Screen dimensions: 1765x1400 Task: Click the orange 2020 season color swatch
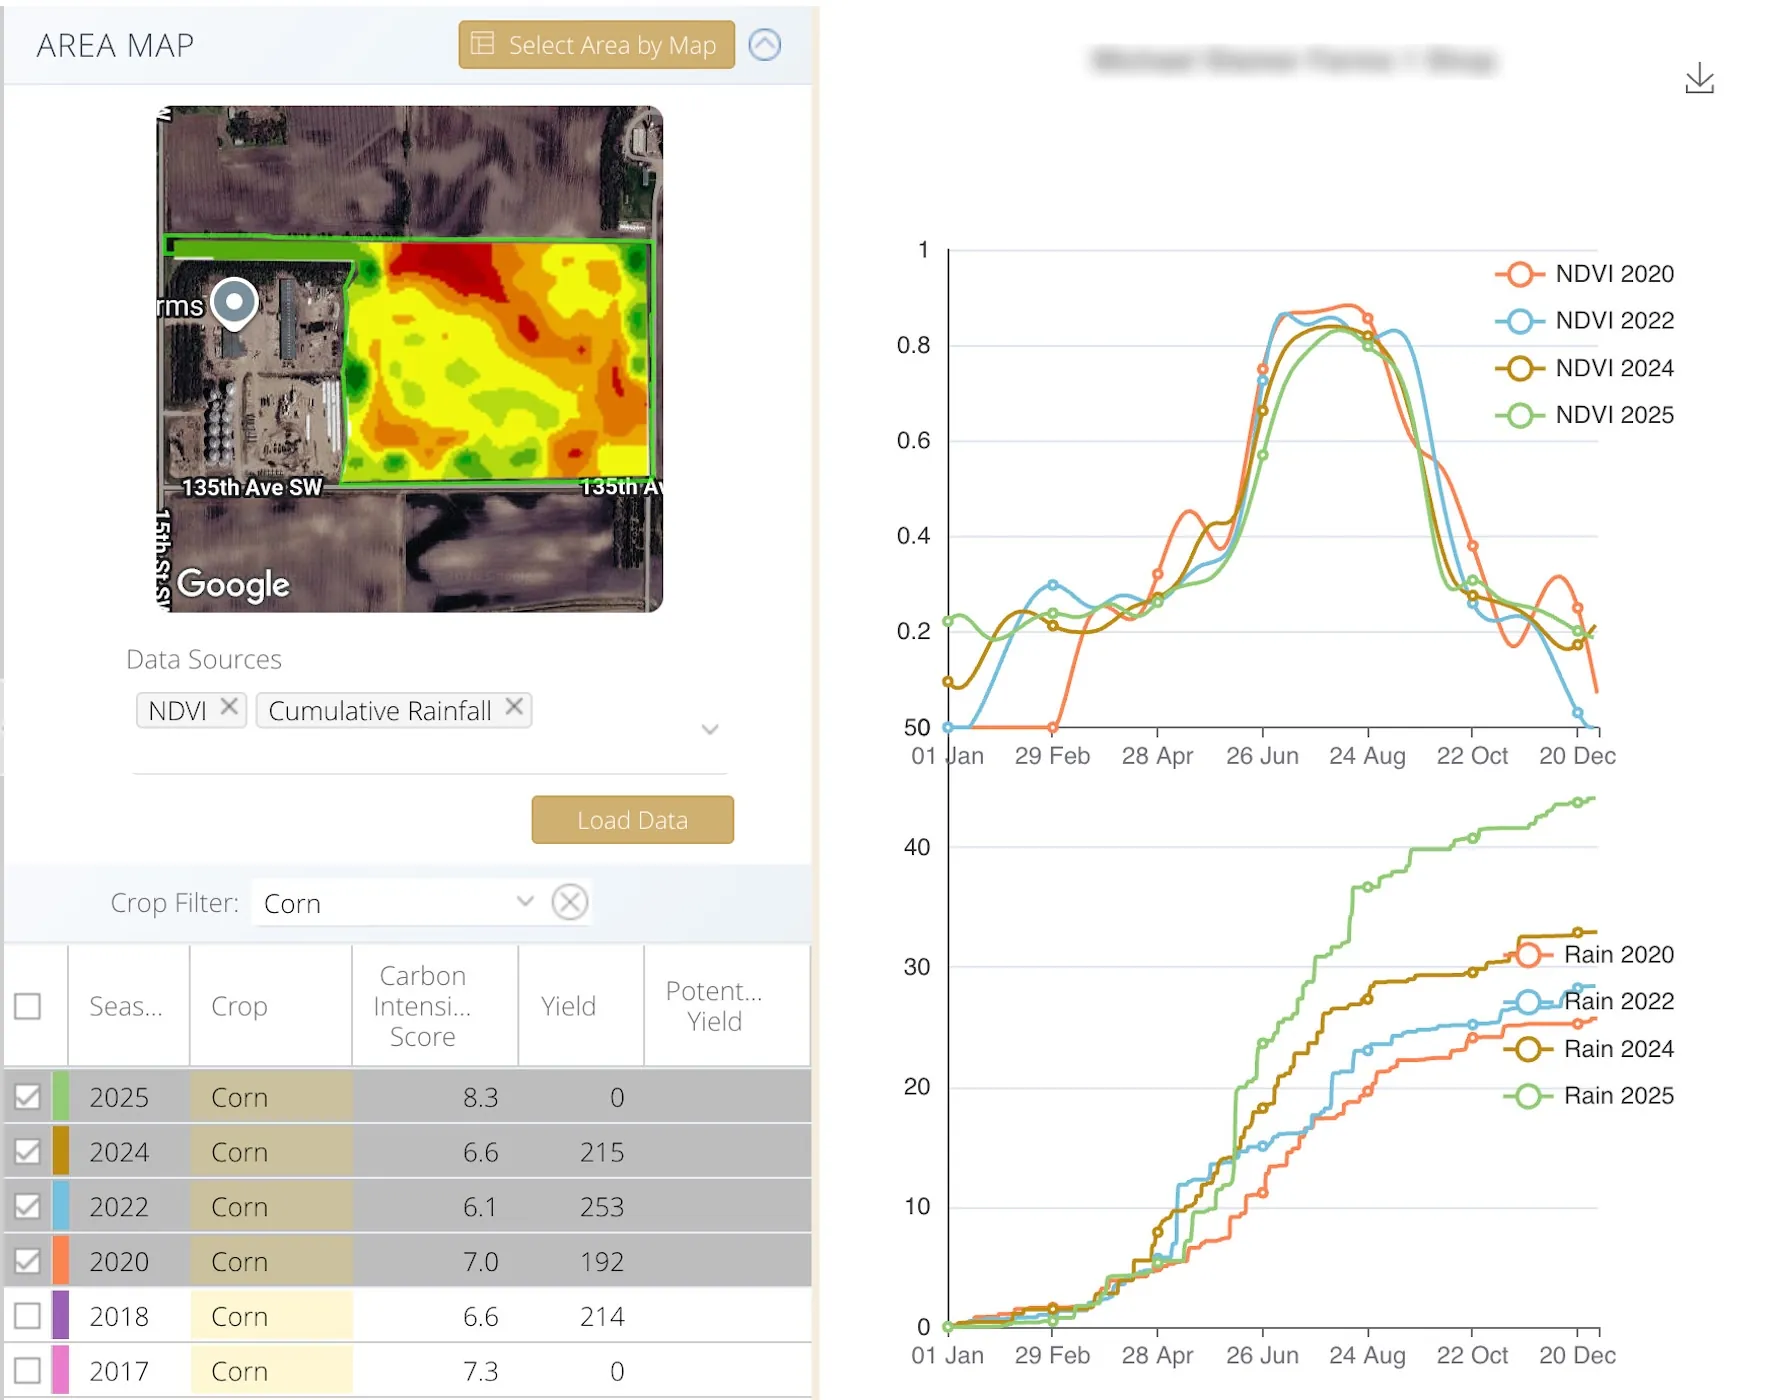pos(60,1262)
